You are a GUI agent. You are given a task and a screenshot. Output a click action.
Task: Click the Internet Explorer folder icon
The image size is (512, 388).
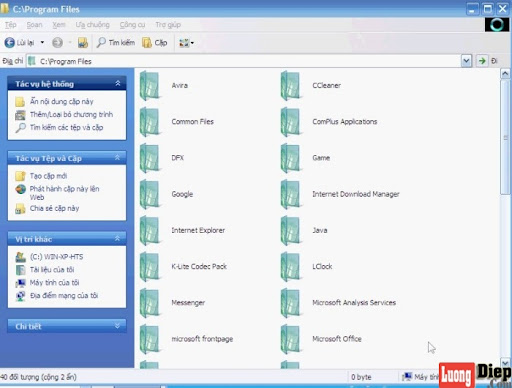click(x=150, y=231)
